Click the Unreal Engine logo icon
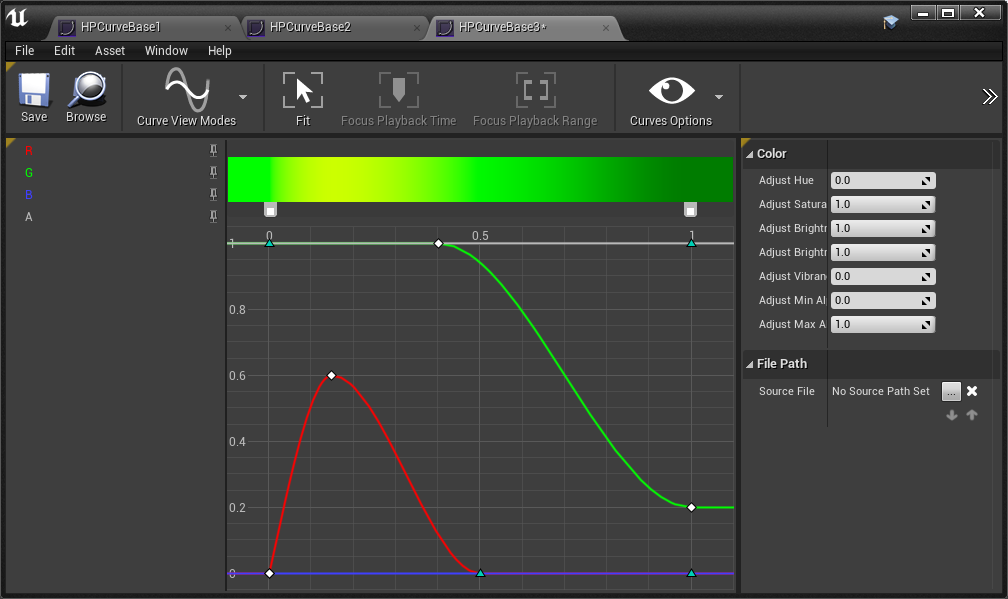 click(17, 17)
